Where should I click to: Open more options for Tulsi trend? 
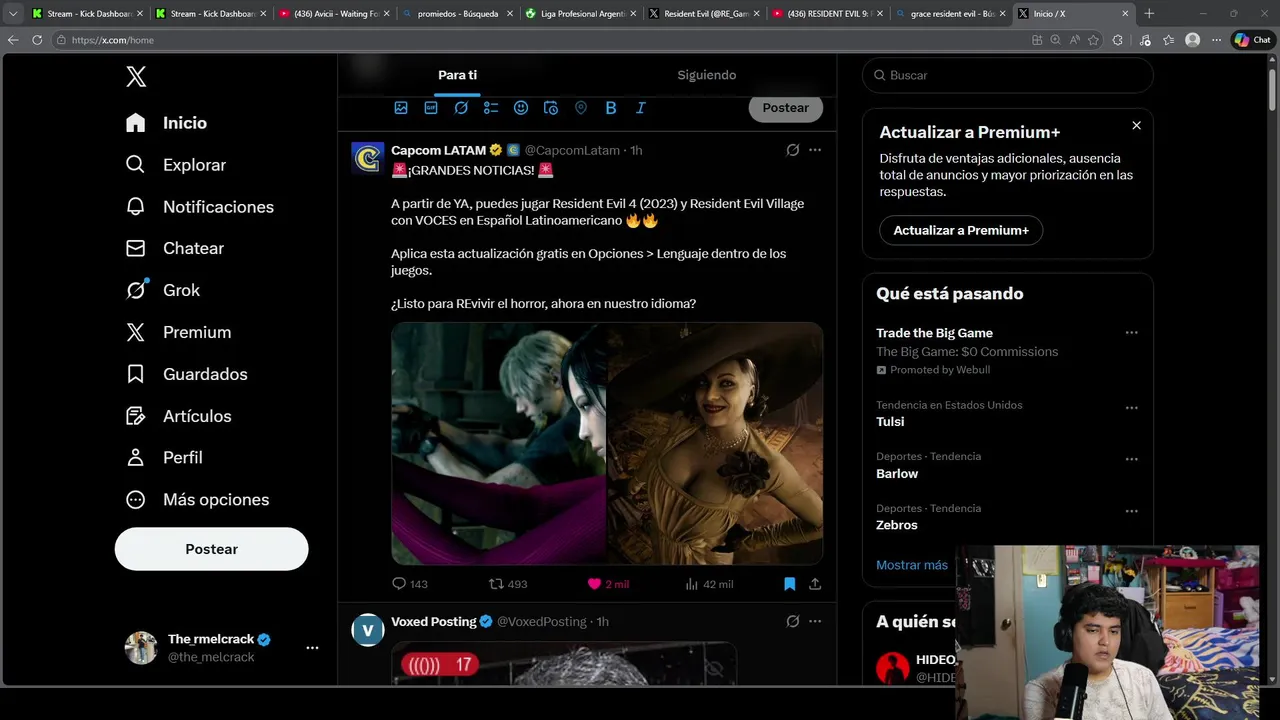(1131, 408)
